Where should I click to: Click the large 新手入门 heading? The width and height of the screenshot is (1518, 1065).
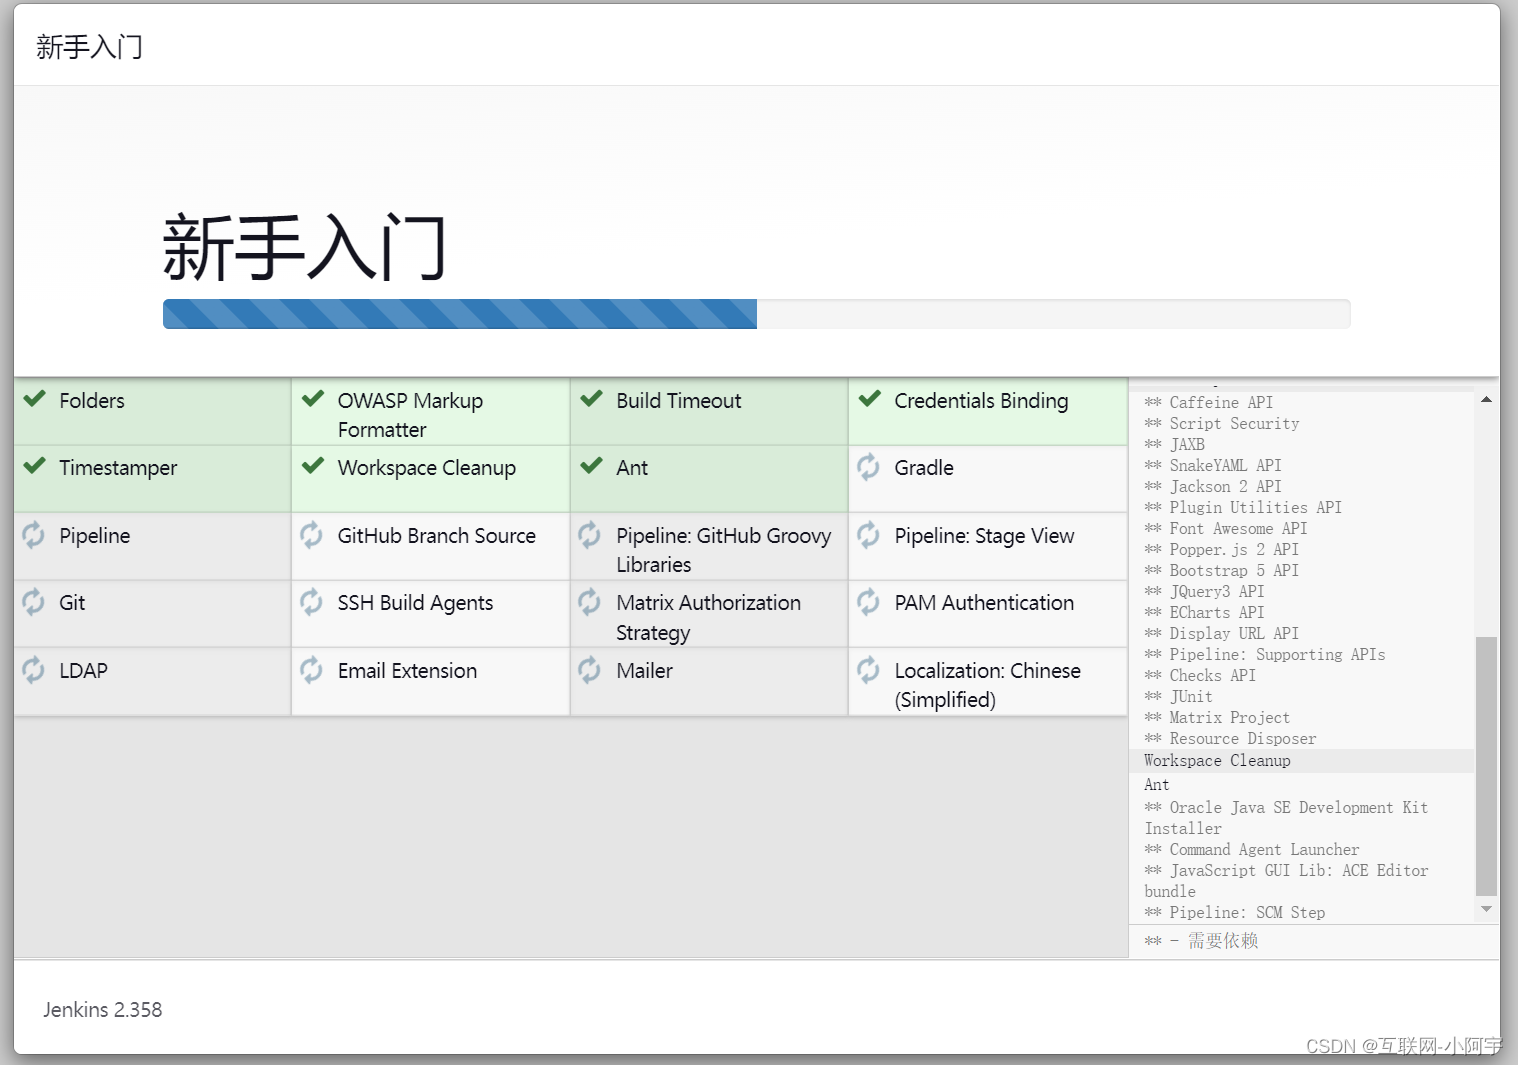point(305,247)
